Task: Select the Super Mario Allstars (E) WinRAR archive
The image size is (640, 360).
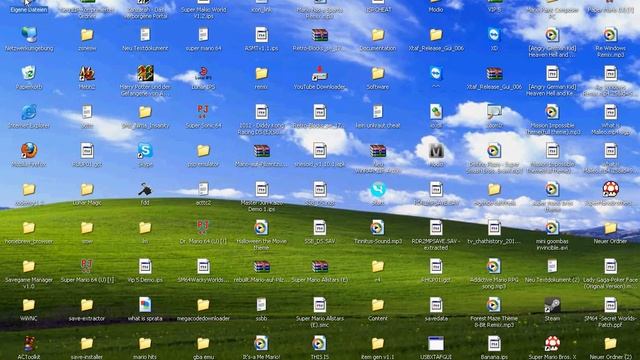Action: pyautogui.click(x=320, y=267)
